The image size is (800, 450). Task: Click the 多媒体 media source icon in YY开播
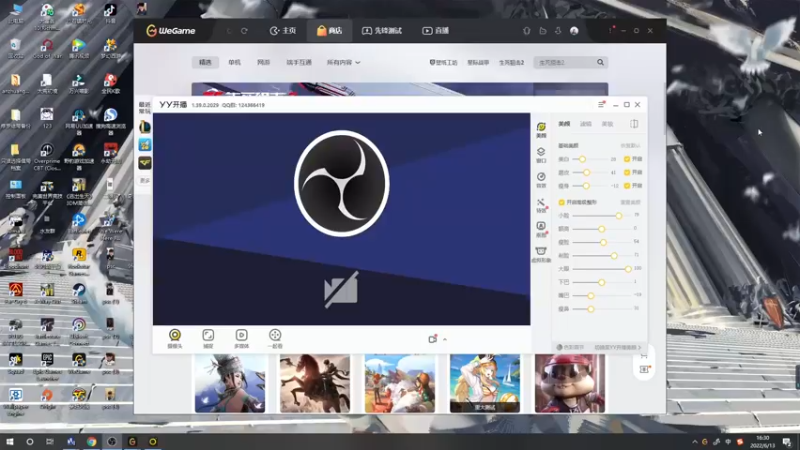(x=241, y=338)
